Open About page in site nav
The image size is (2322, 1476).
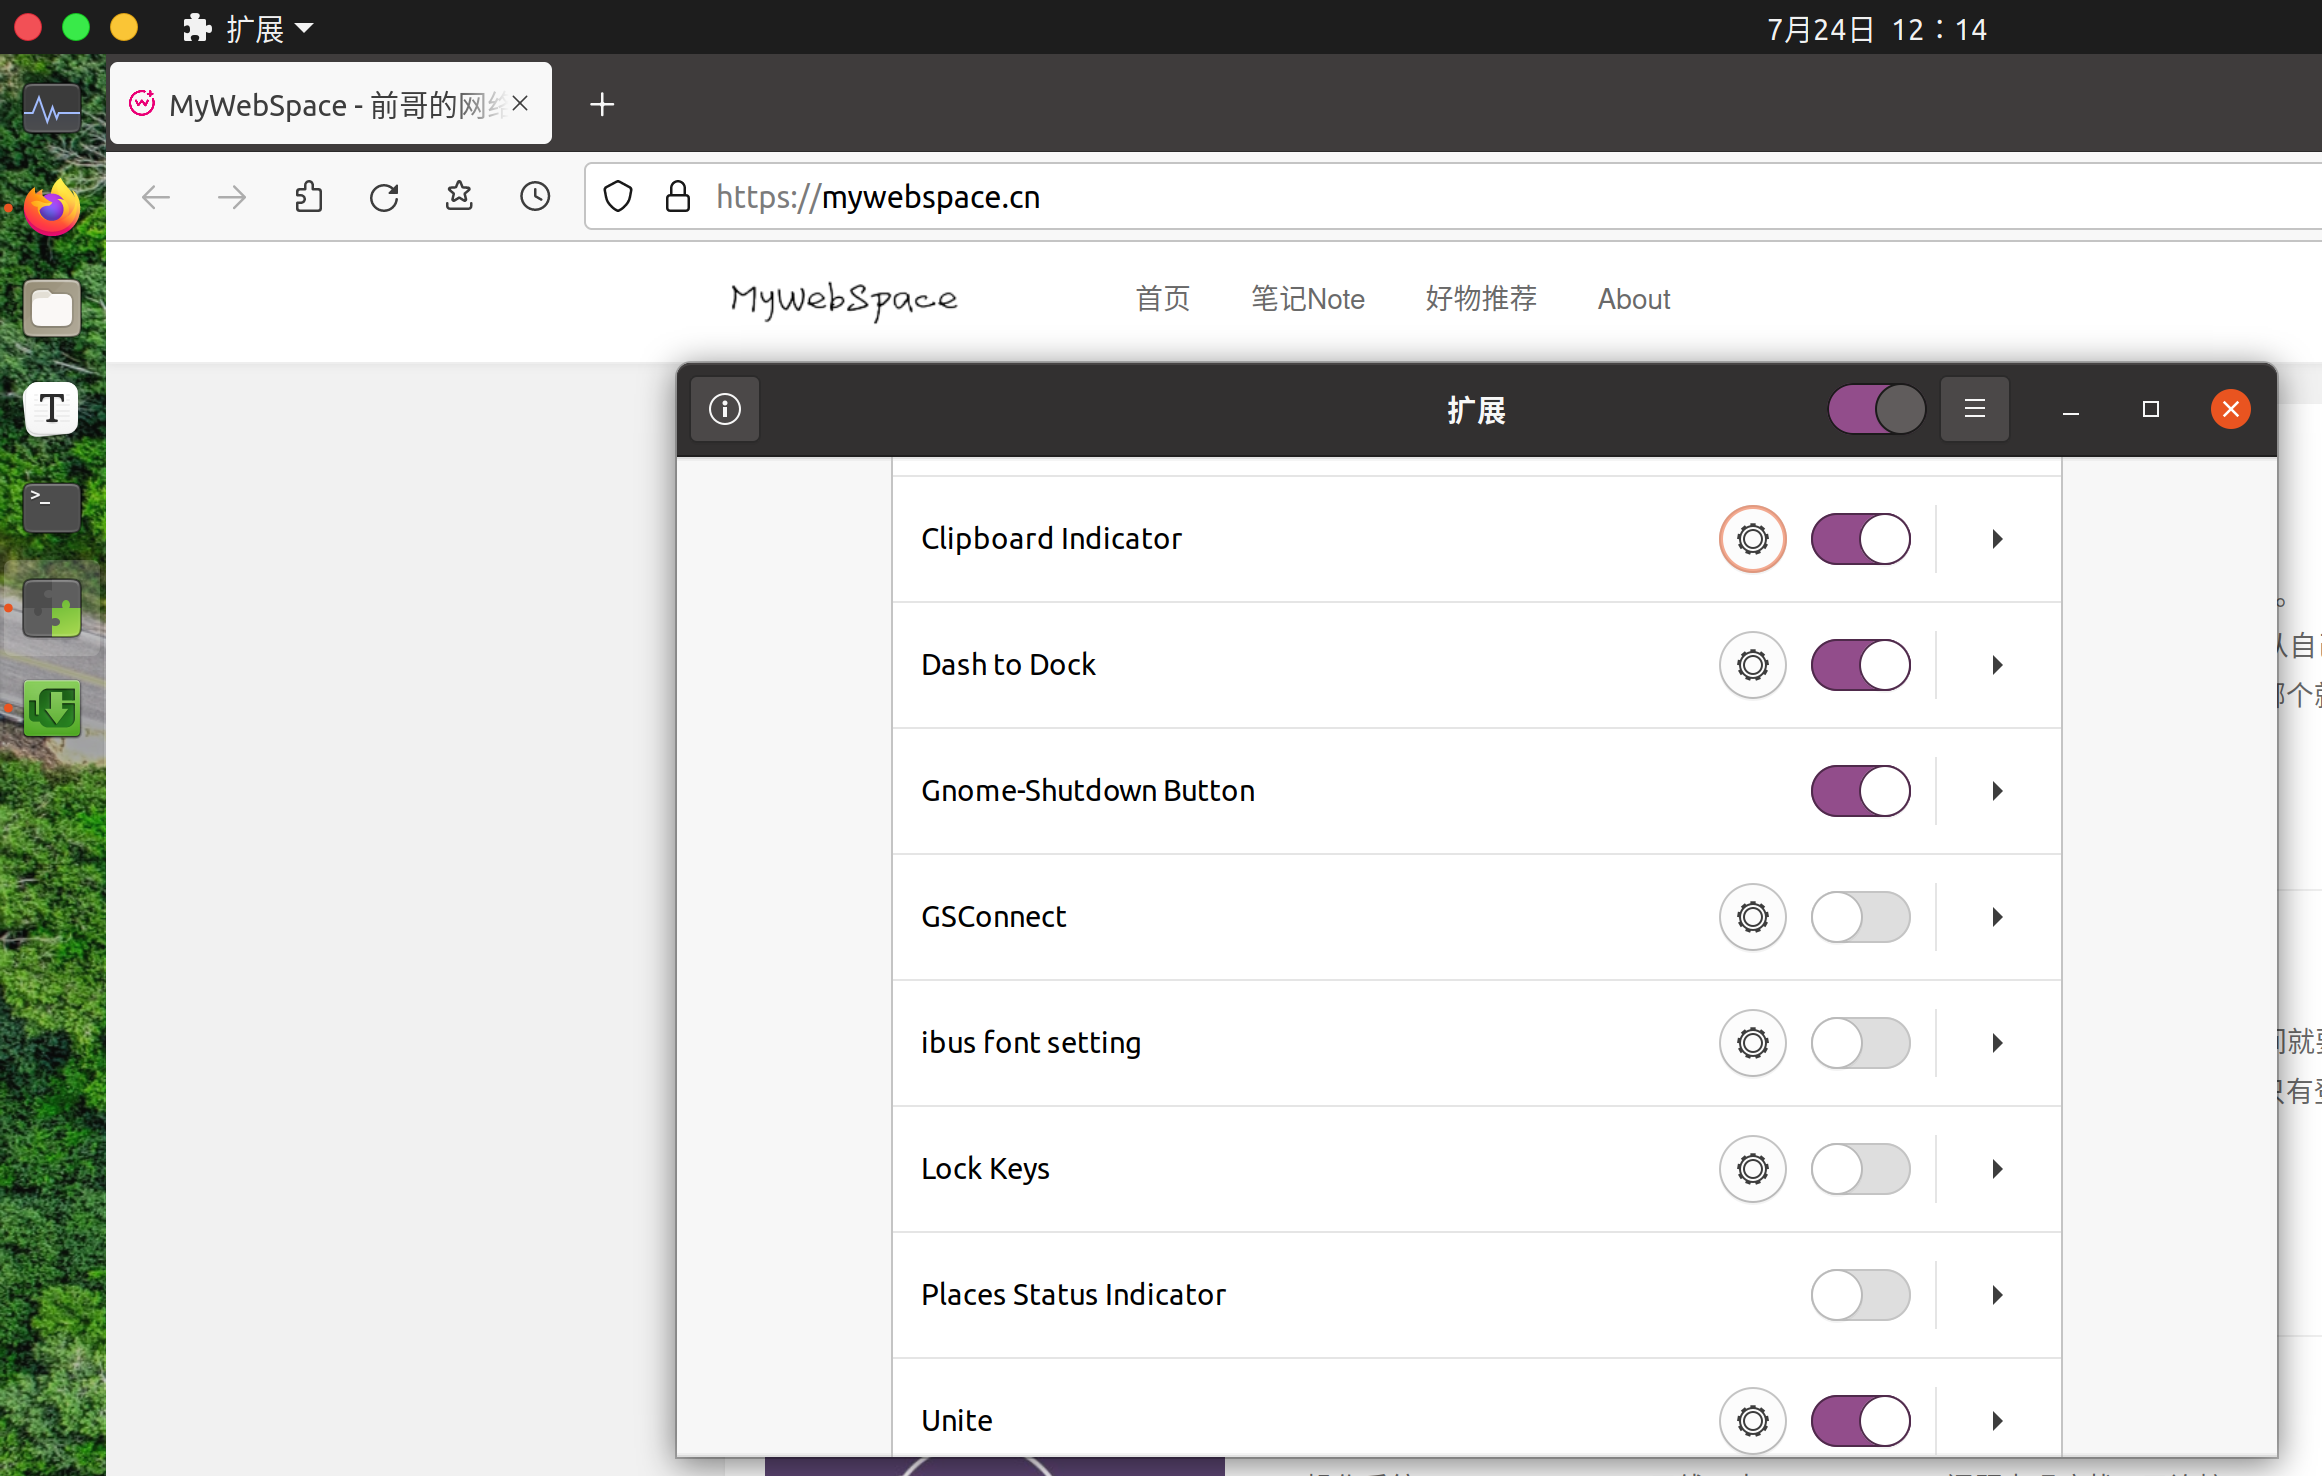click(x=1634, y=298)
